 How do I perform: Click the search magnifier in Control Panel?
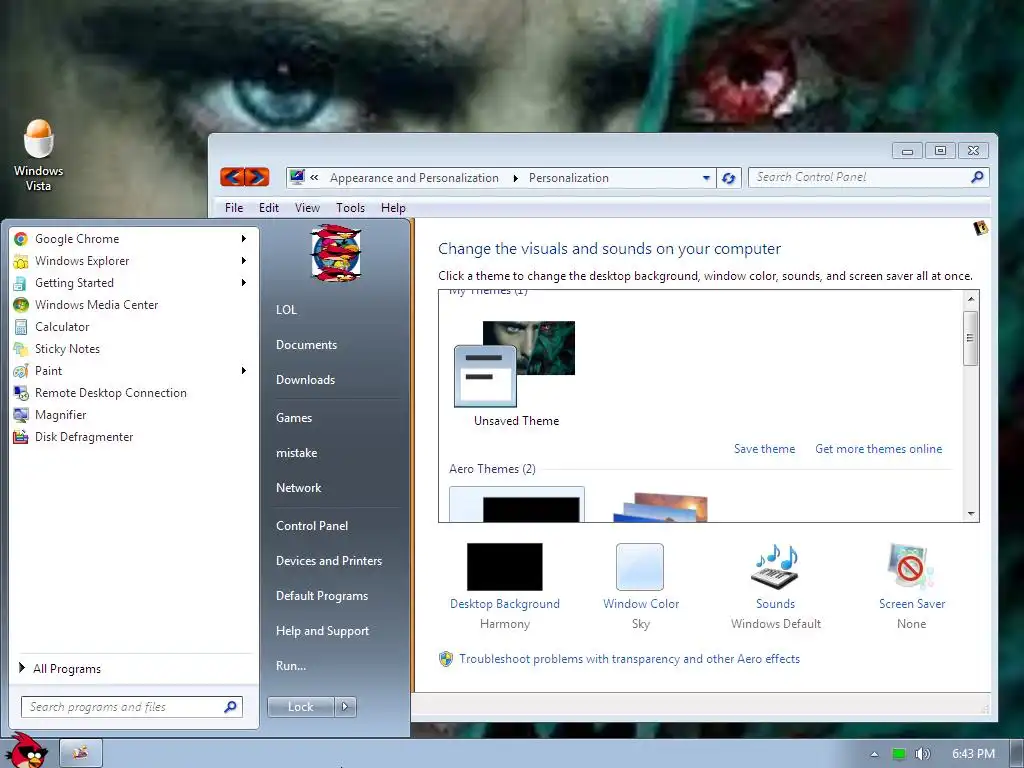coord(977,177)
